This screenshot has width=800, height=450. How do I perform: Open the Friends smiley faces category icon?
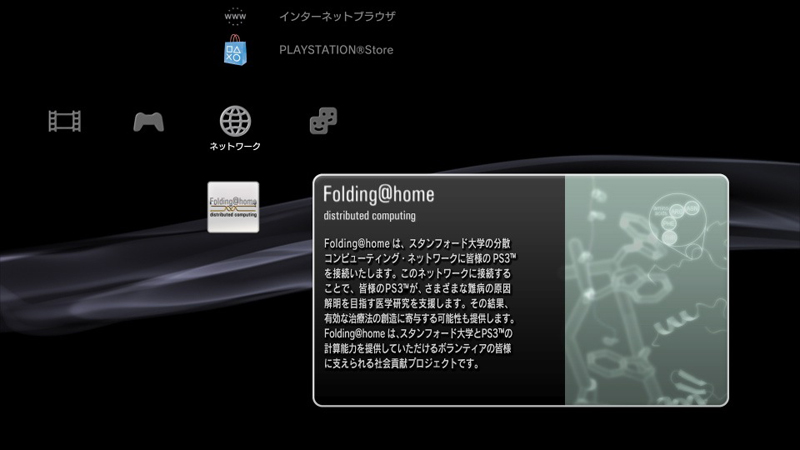(x=322, y=121)
